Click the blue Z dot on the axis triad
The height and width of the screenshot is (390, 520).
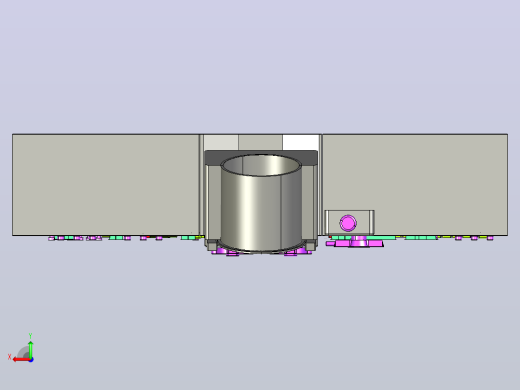pyautogui.click(x=31, y=360)
